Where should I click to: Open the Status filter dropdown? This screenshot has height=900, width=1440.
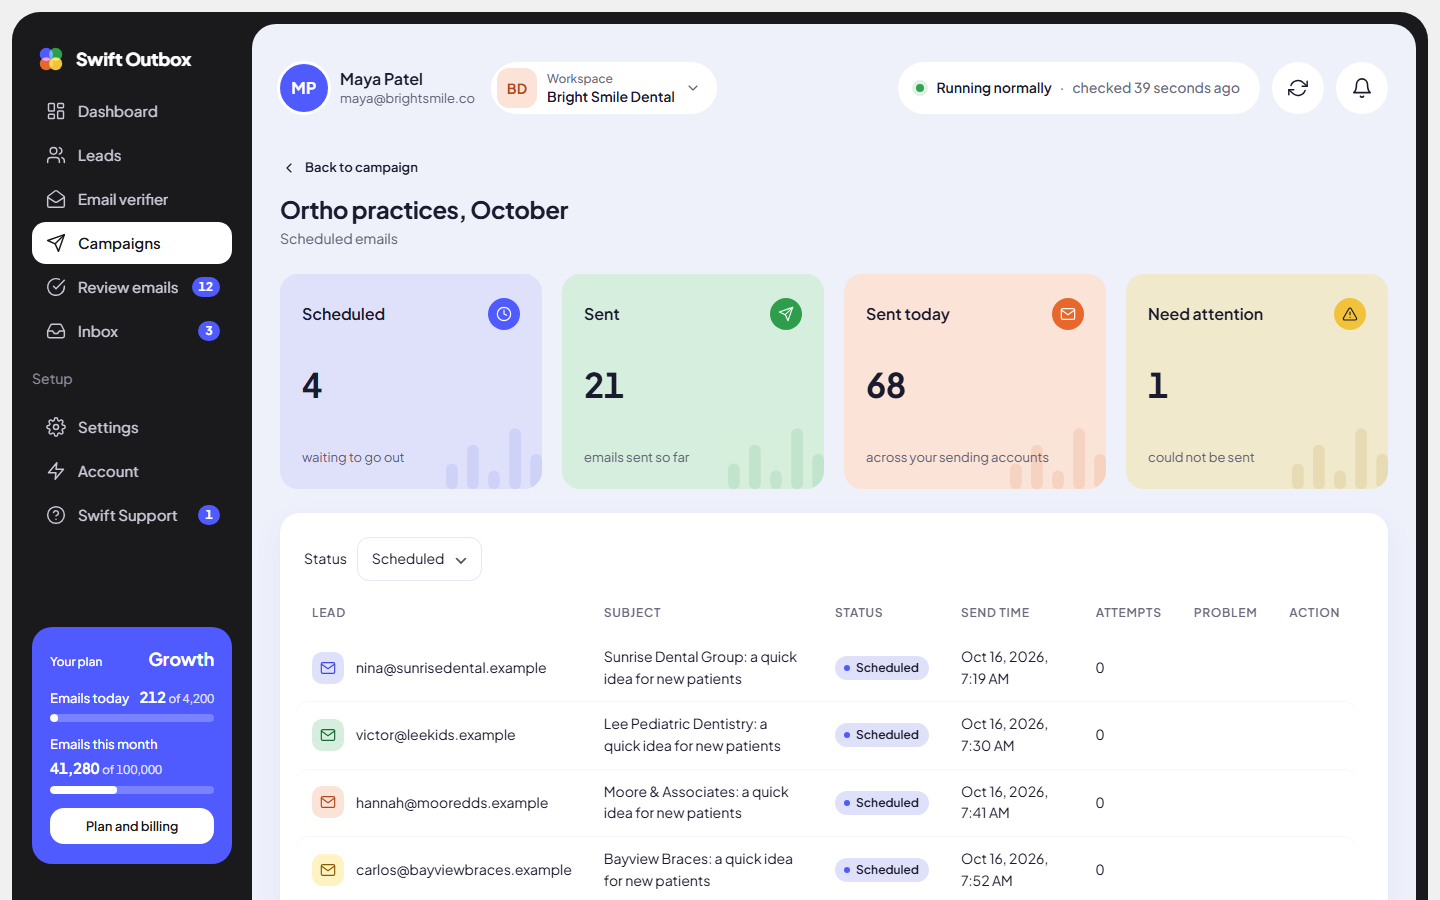pos(419,559)
